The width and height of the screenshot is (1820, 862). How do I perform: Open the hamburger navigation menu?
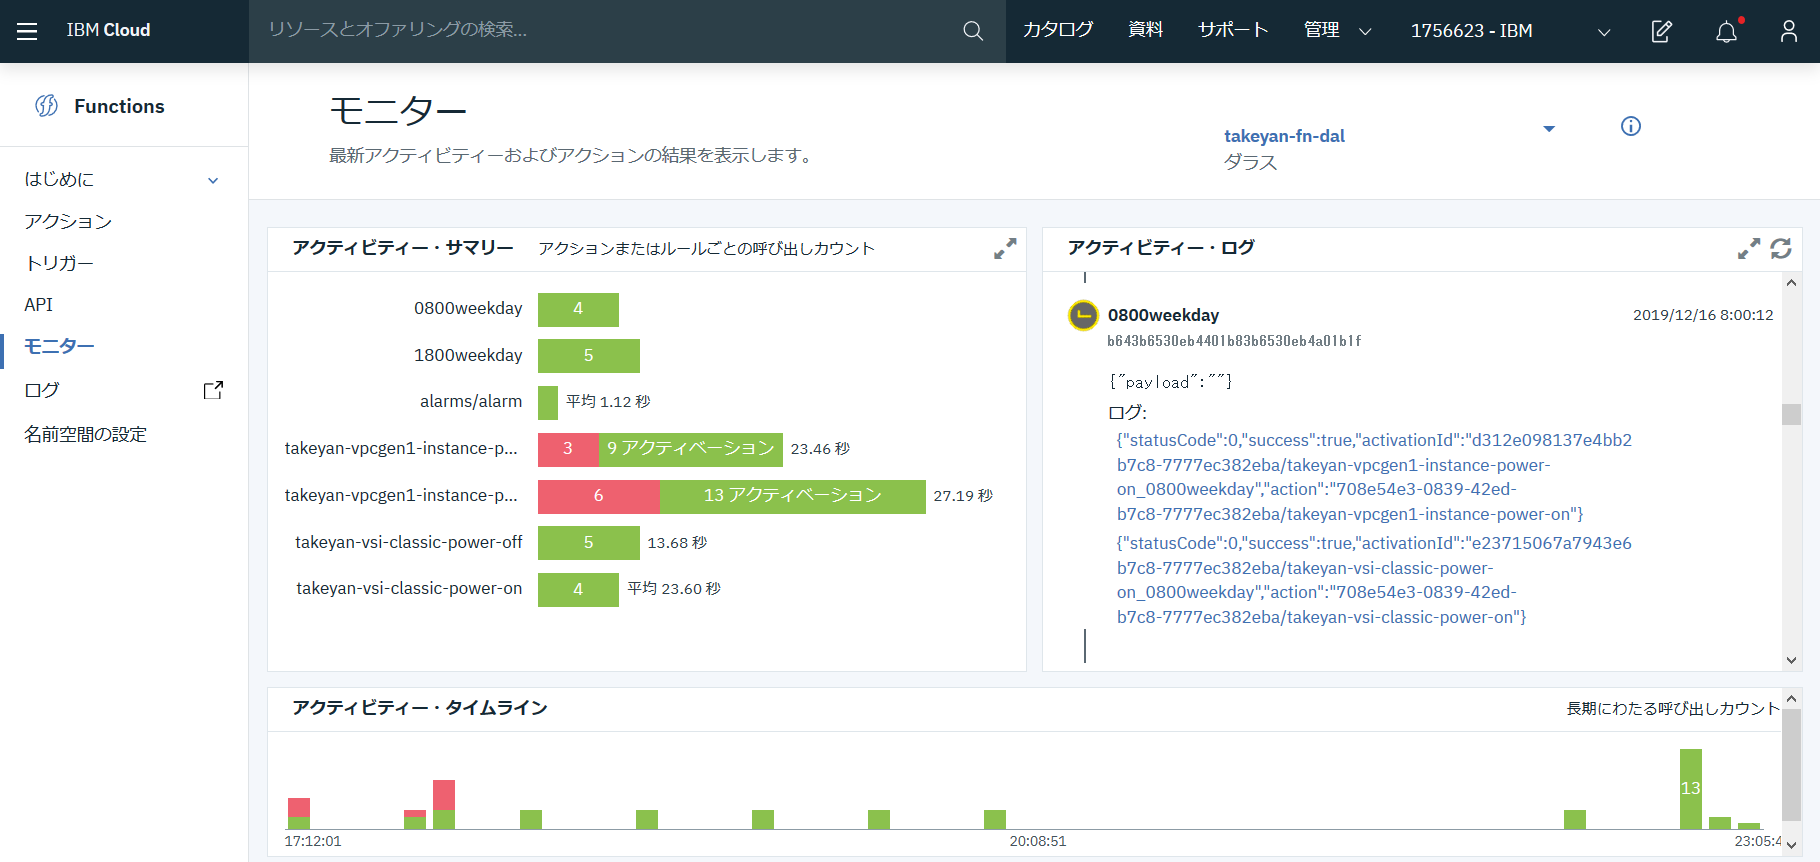pyautogui.click(x=27, y=31)
